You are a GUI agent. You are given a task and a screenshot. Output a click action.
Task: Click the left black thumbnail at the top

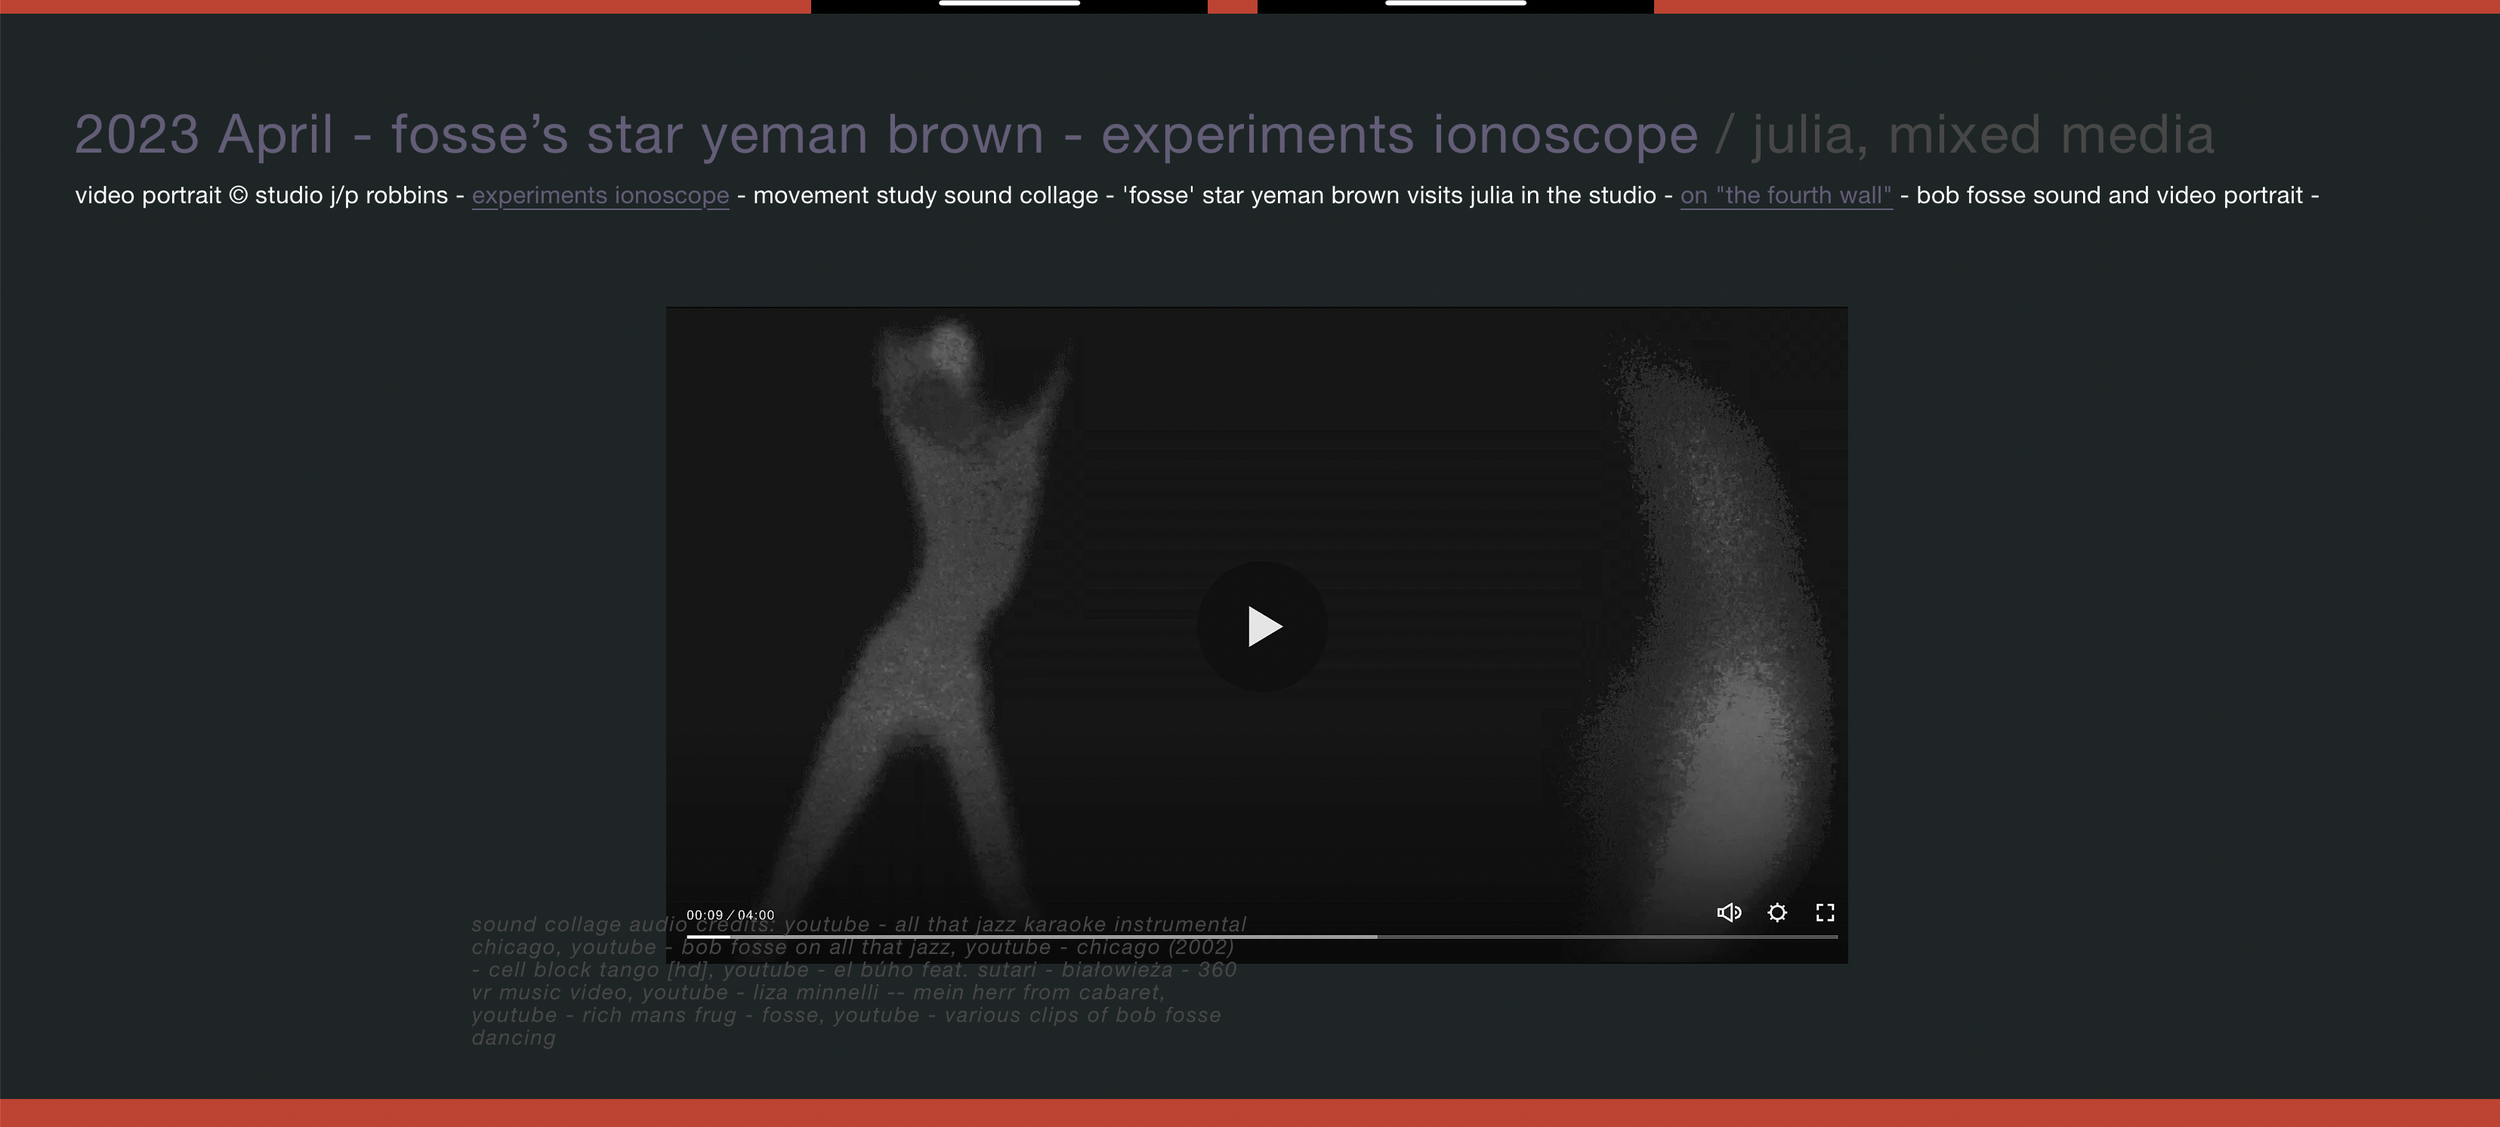1009,6
